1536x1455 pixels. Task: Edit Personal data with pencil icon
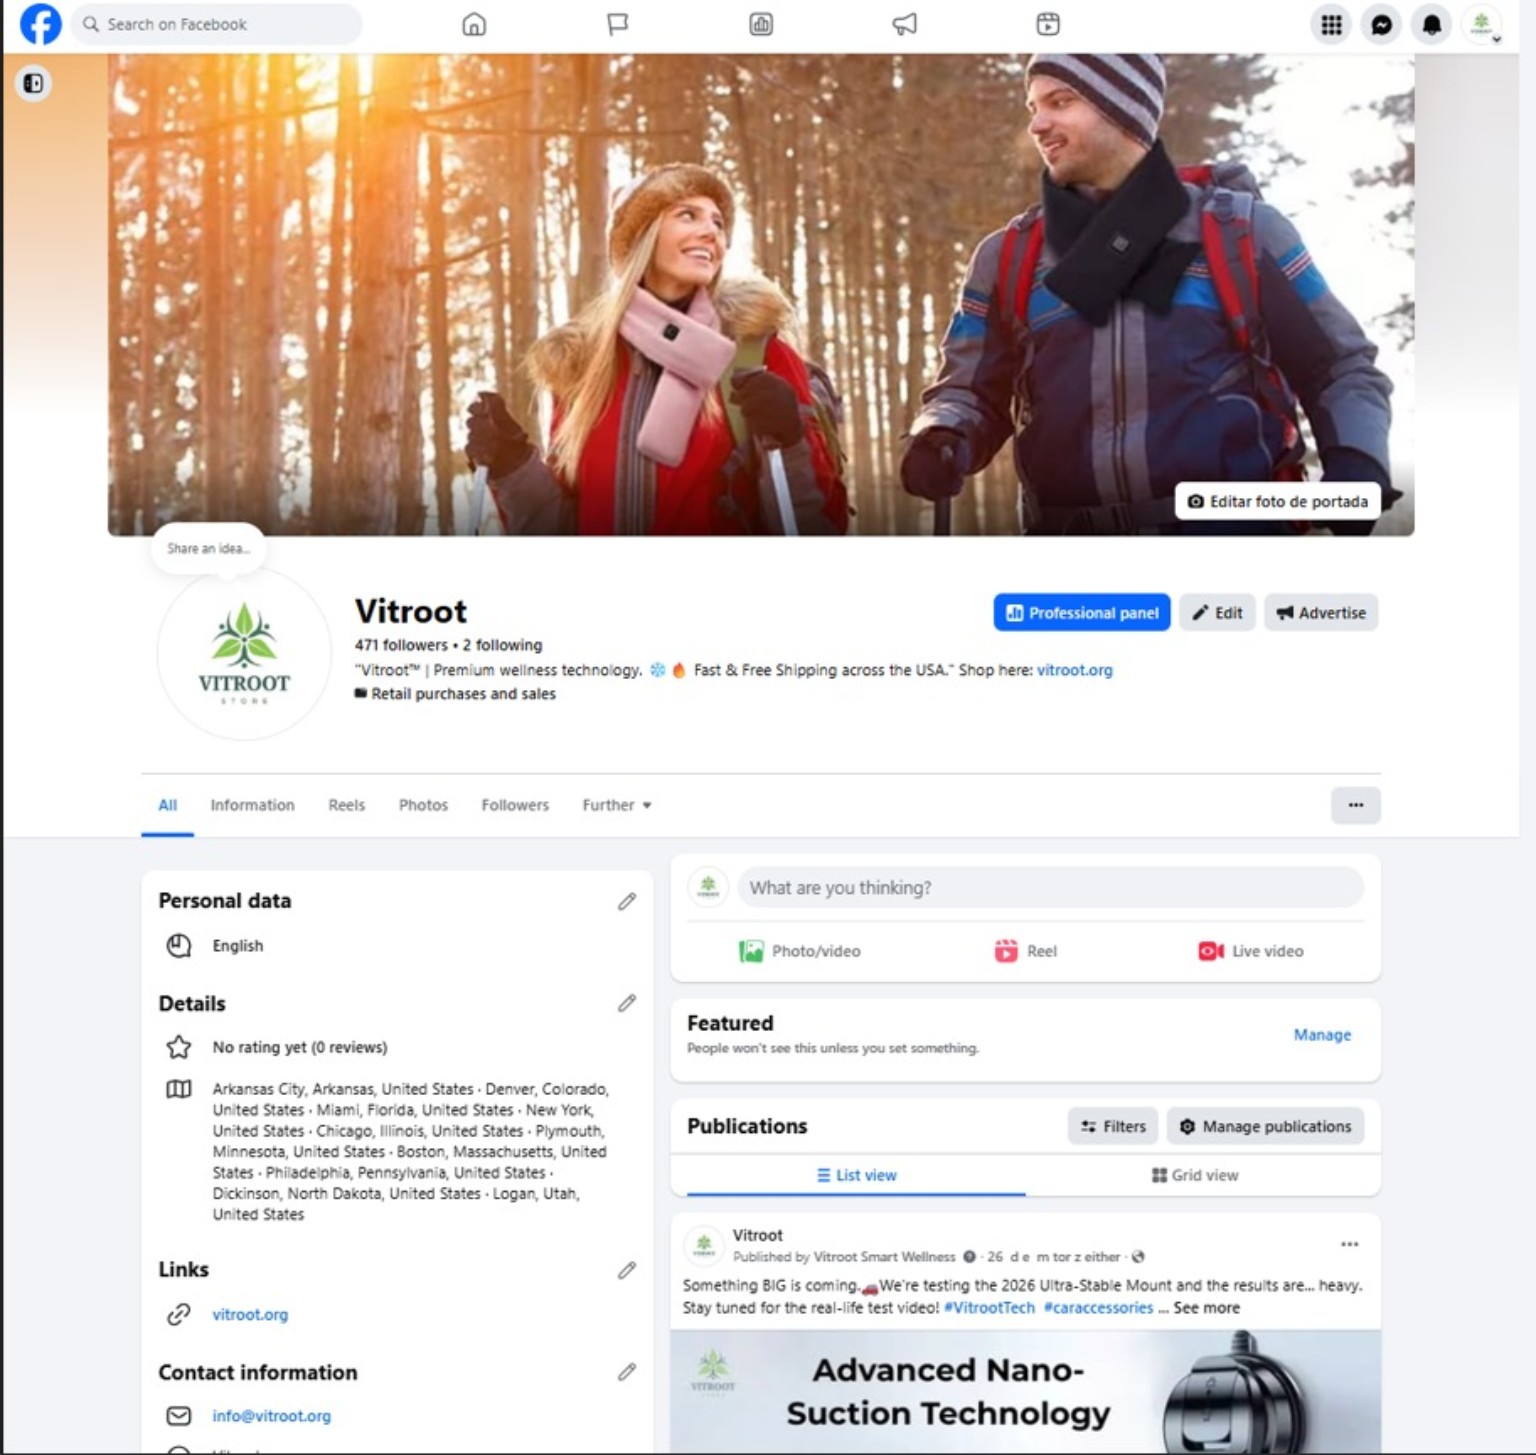click(626, 902)
